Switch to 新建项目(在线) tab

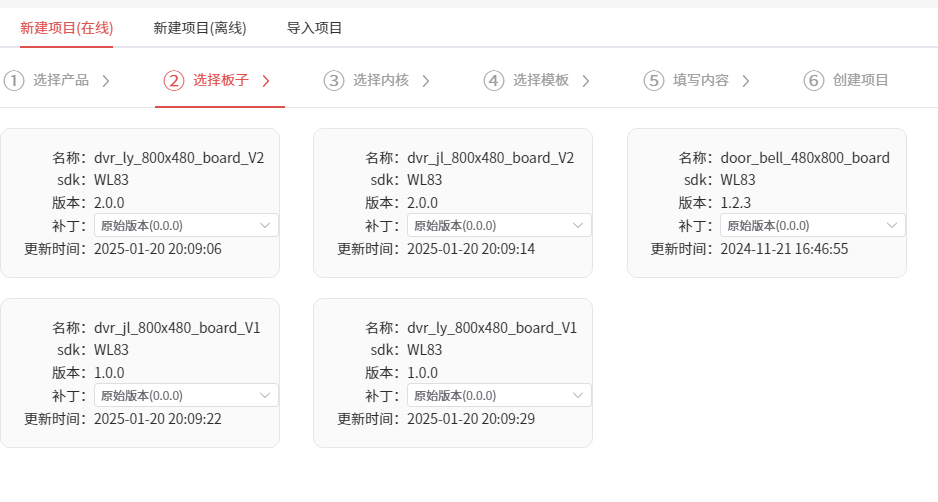66,28
